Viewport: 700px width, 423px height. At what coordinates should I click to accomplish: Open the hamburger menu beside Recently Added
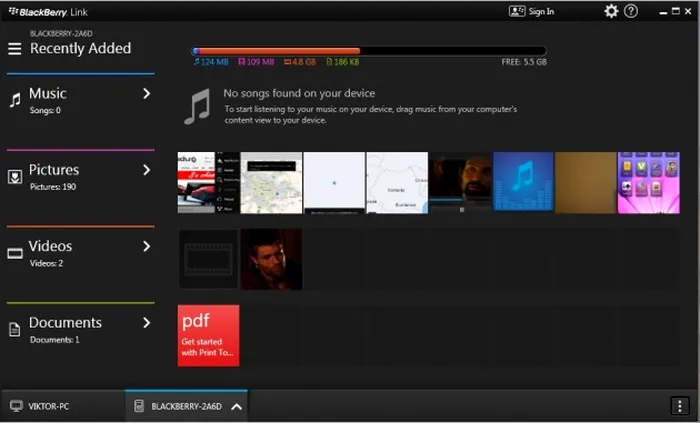(14, 48)
